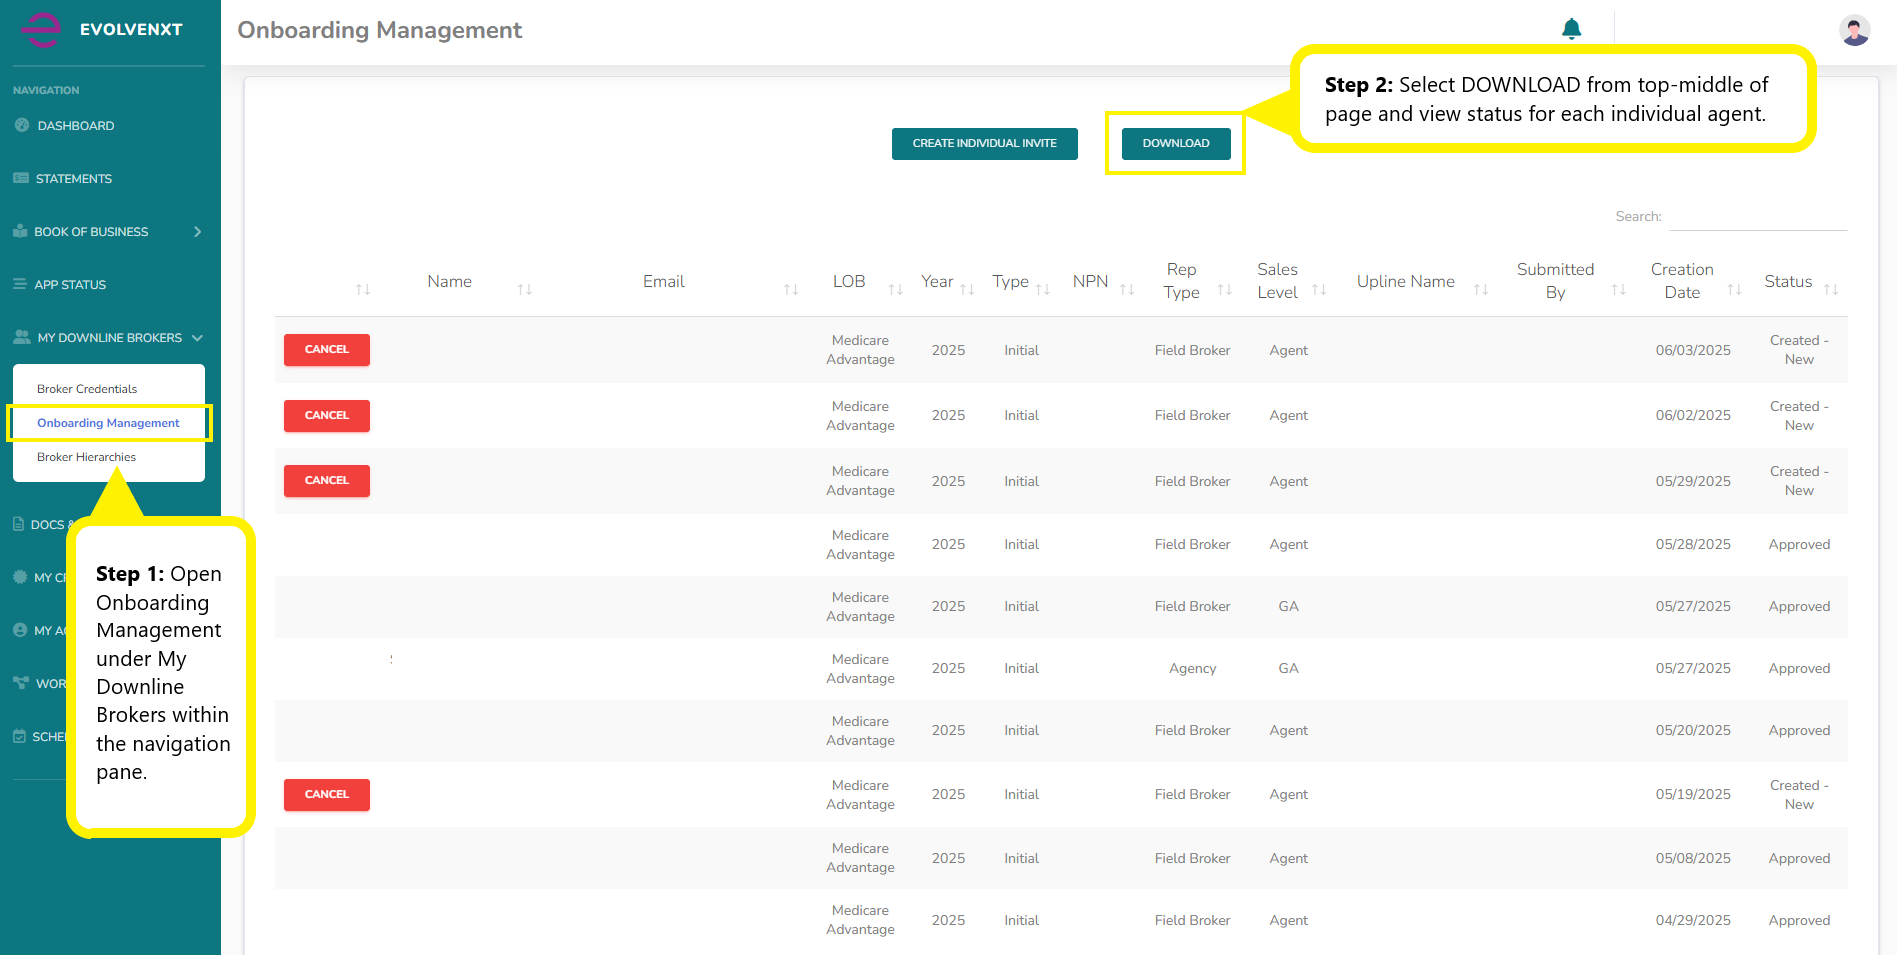Cancel the 06/03/2025 invite
This screenshot has height=955, width=1897.
pos(327,350)
